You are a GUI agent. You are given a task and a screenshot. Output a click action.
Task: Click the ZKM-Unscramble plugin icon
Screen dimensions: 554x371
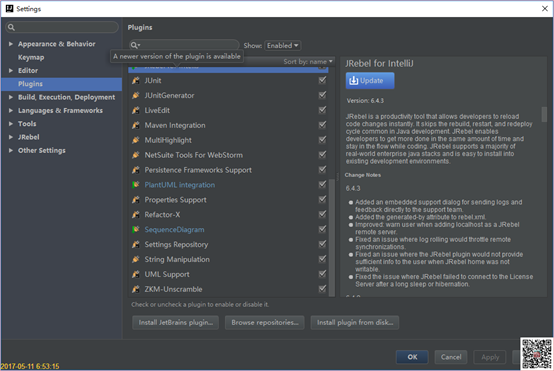[136, 289]
